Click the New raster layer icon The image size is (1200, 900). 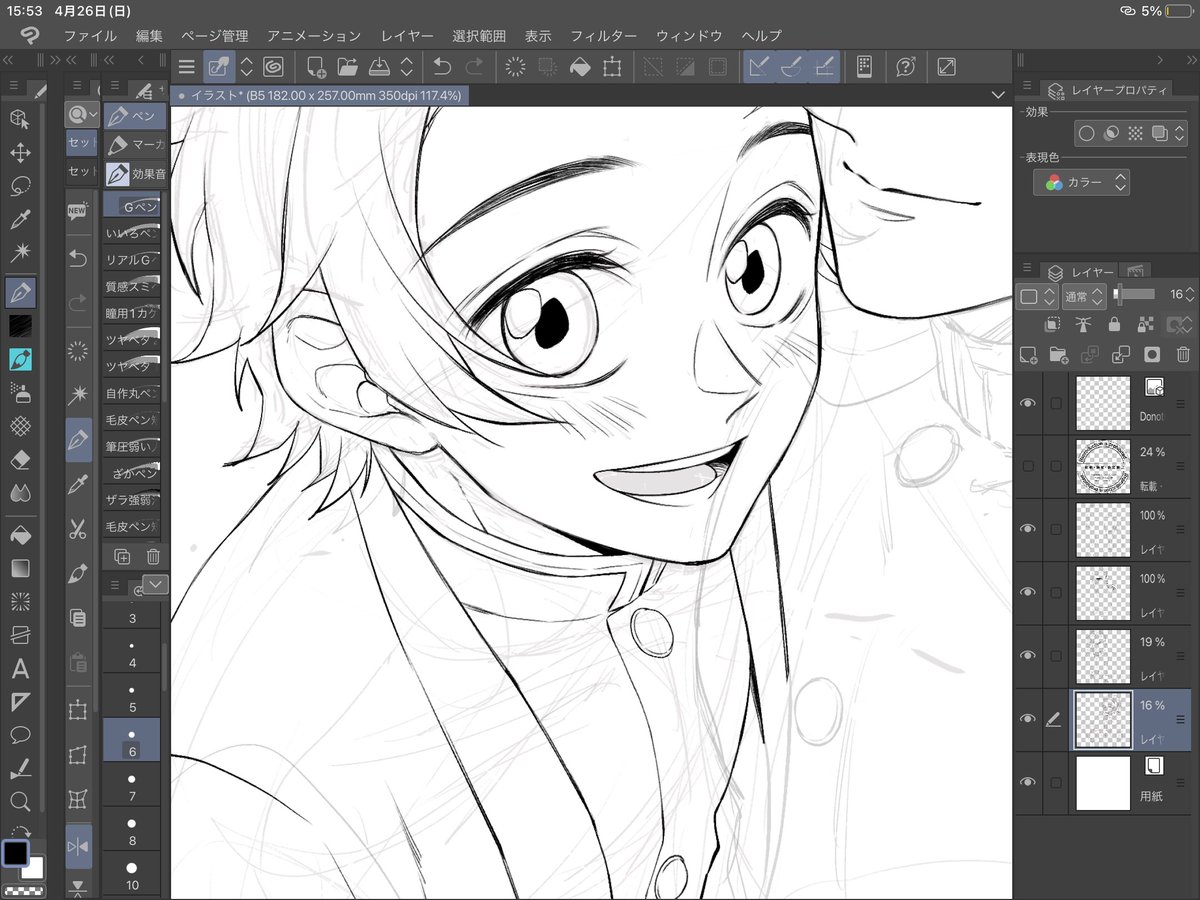click(x=1027, y=354)
